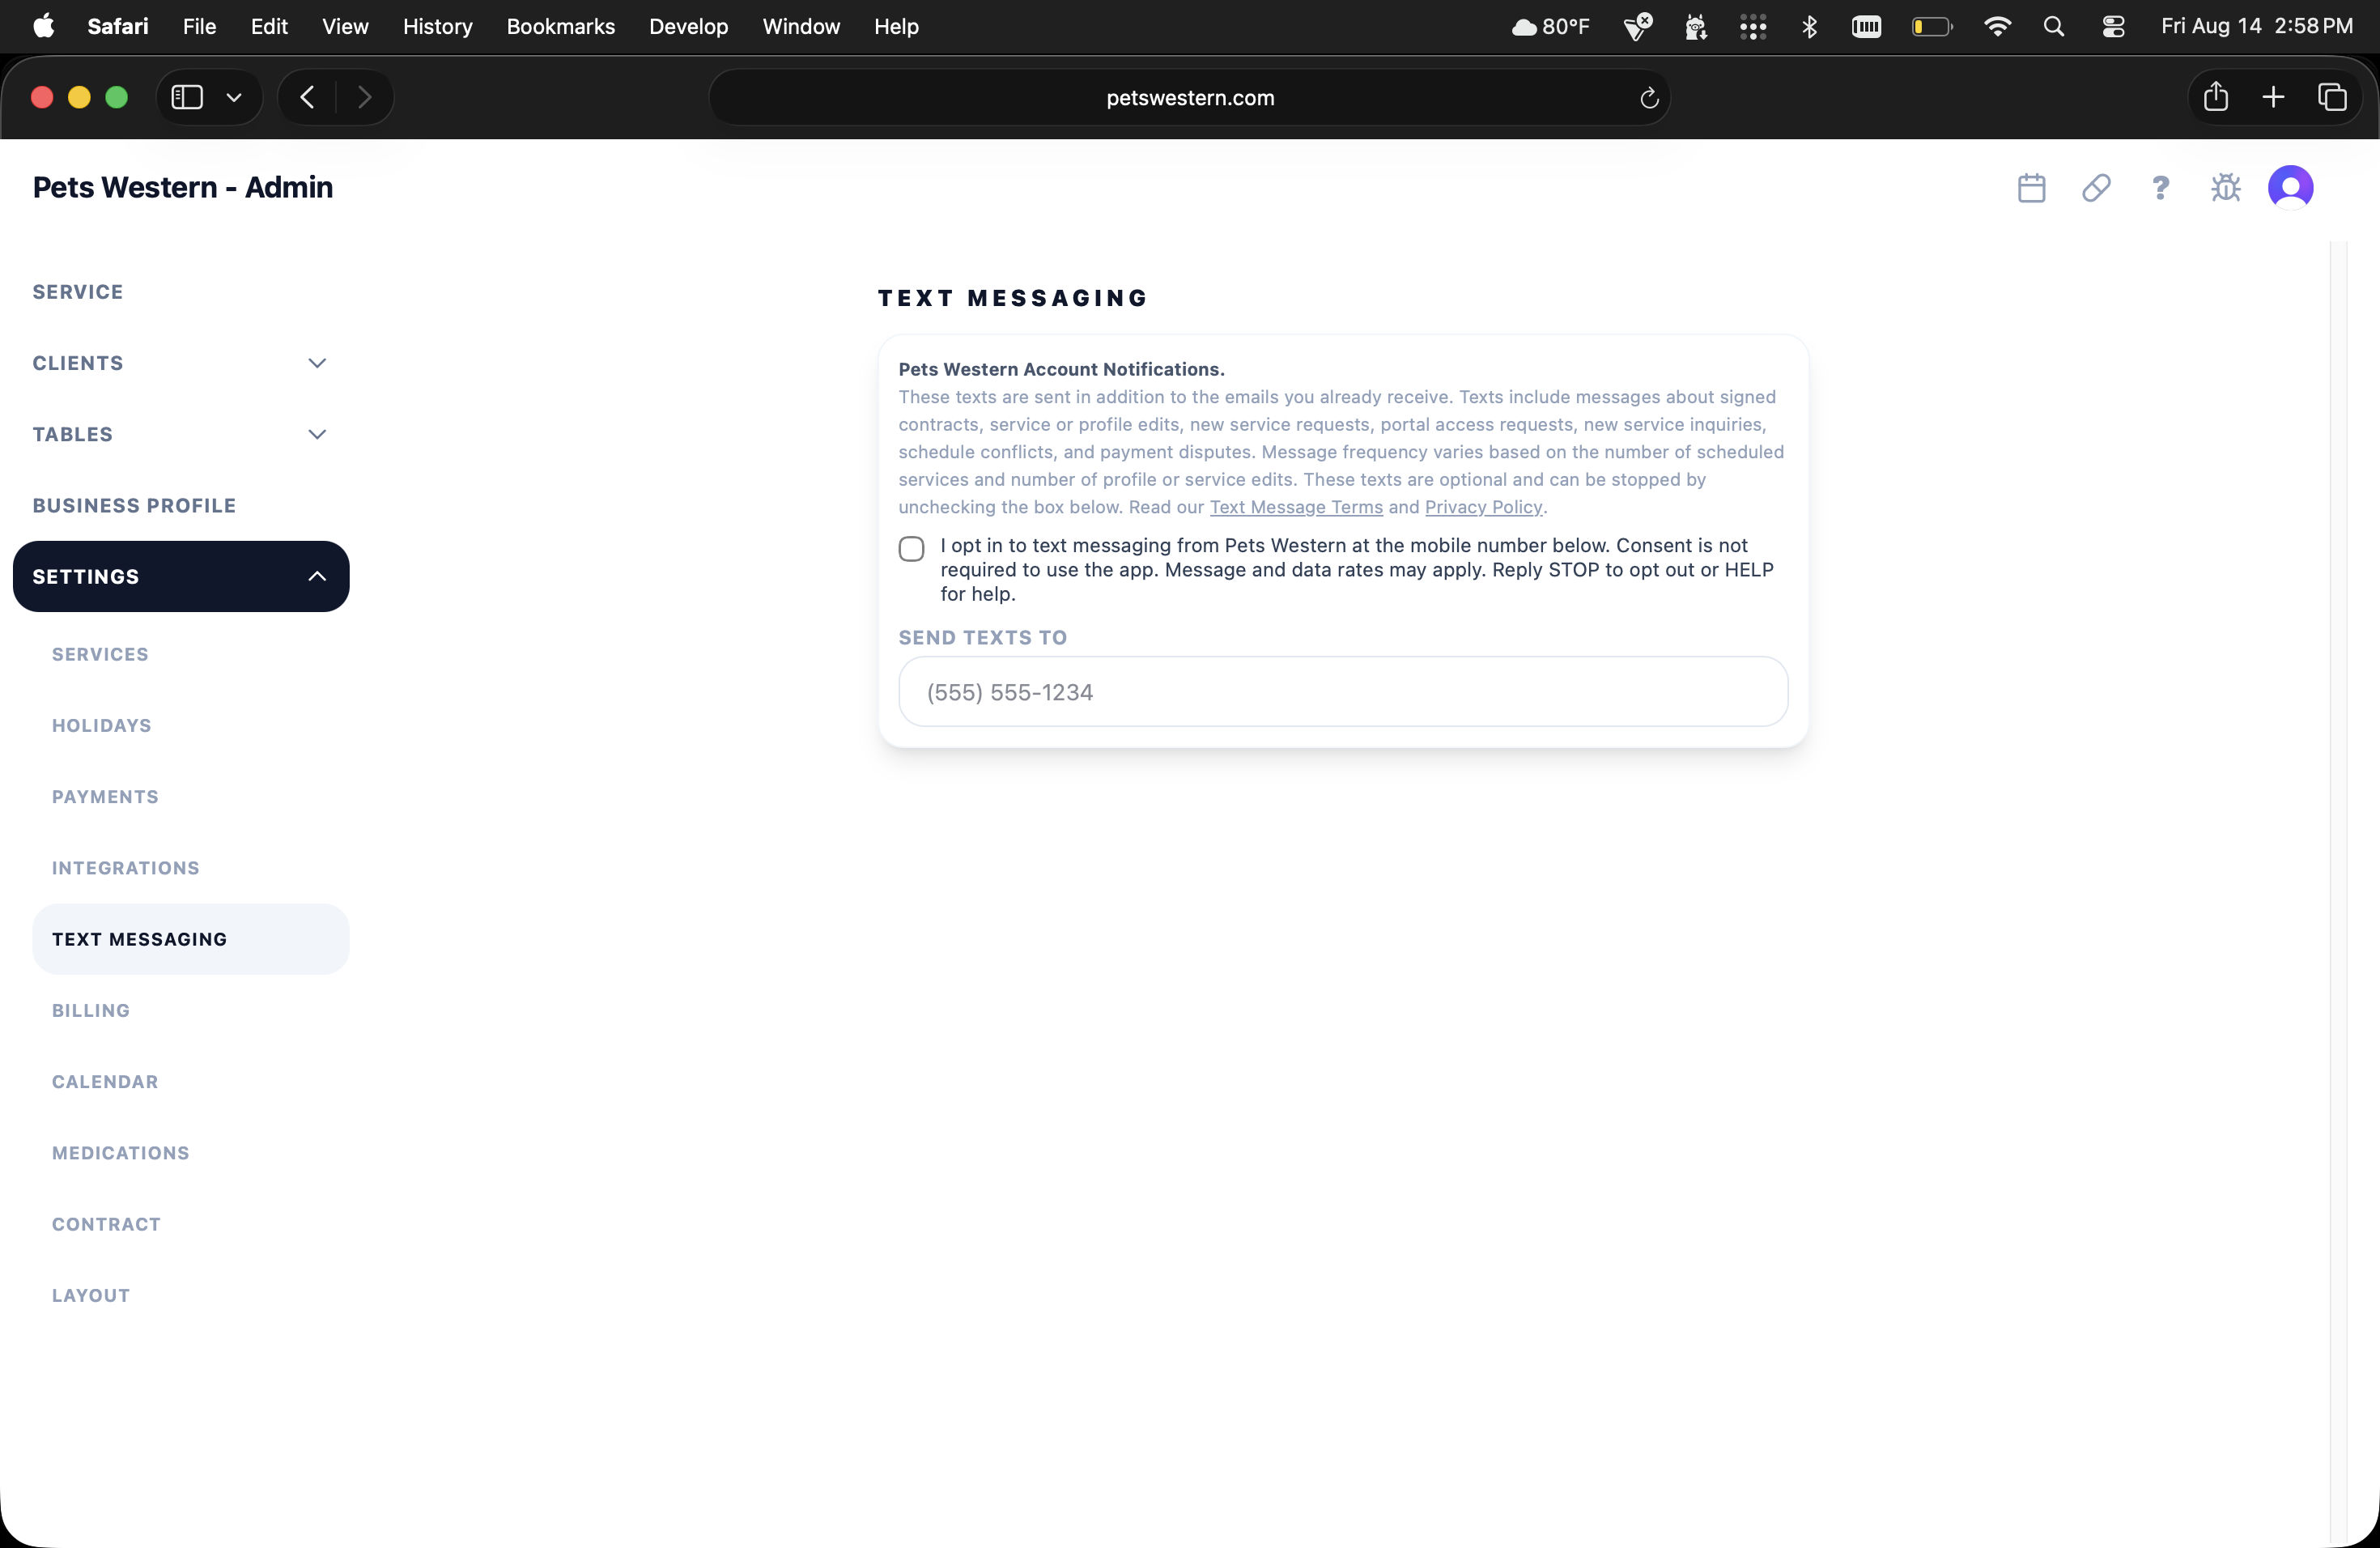Go to Services under Settings

pyautogui.click(x=100, y=654)
